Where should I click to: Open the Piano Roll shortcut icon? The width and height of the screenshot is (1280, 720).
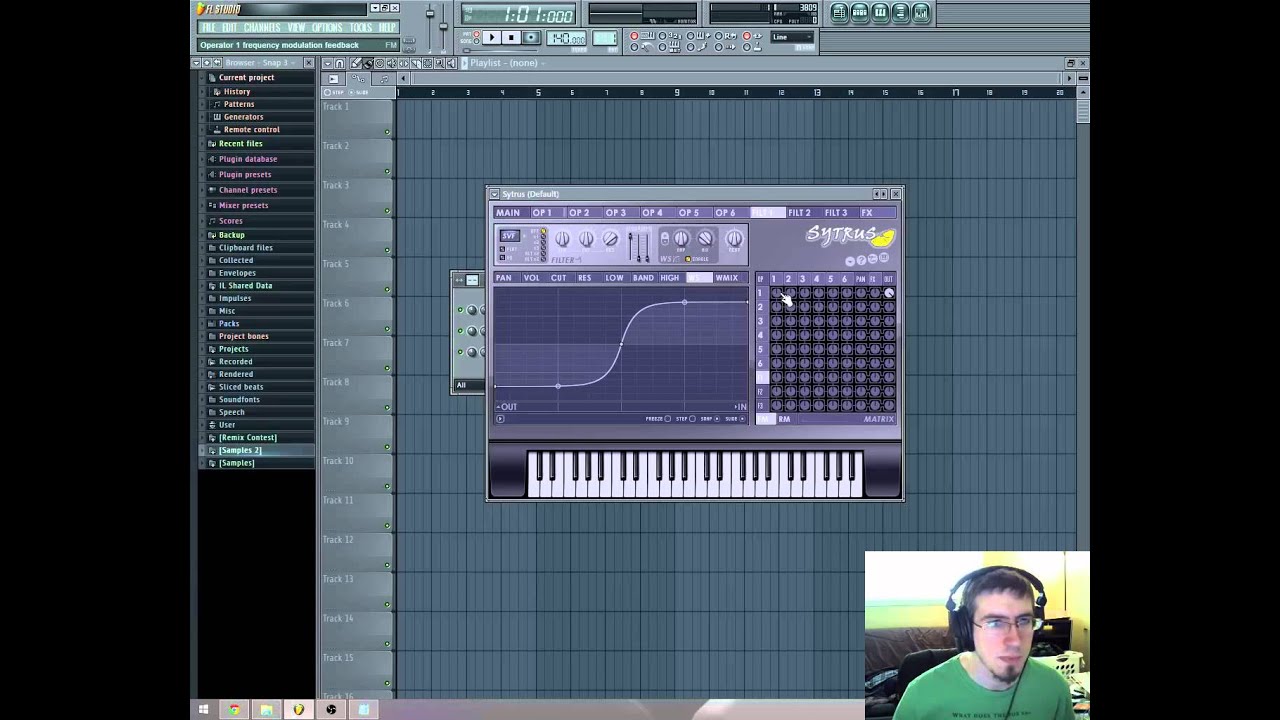coord(880,12)
